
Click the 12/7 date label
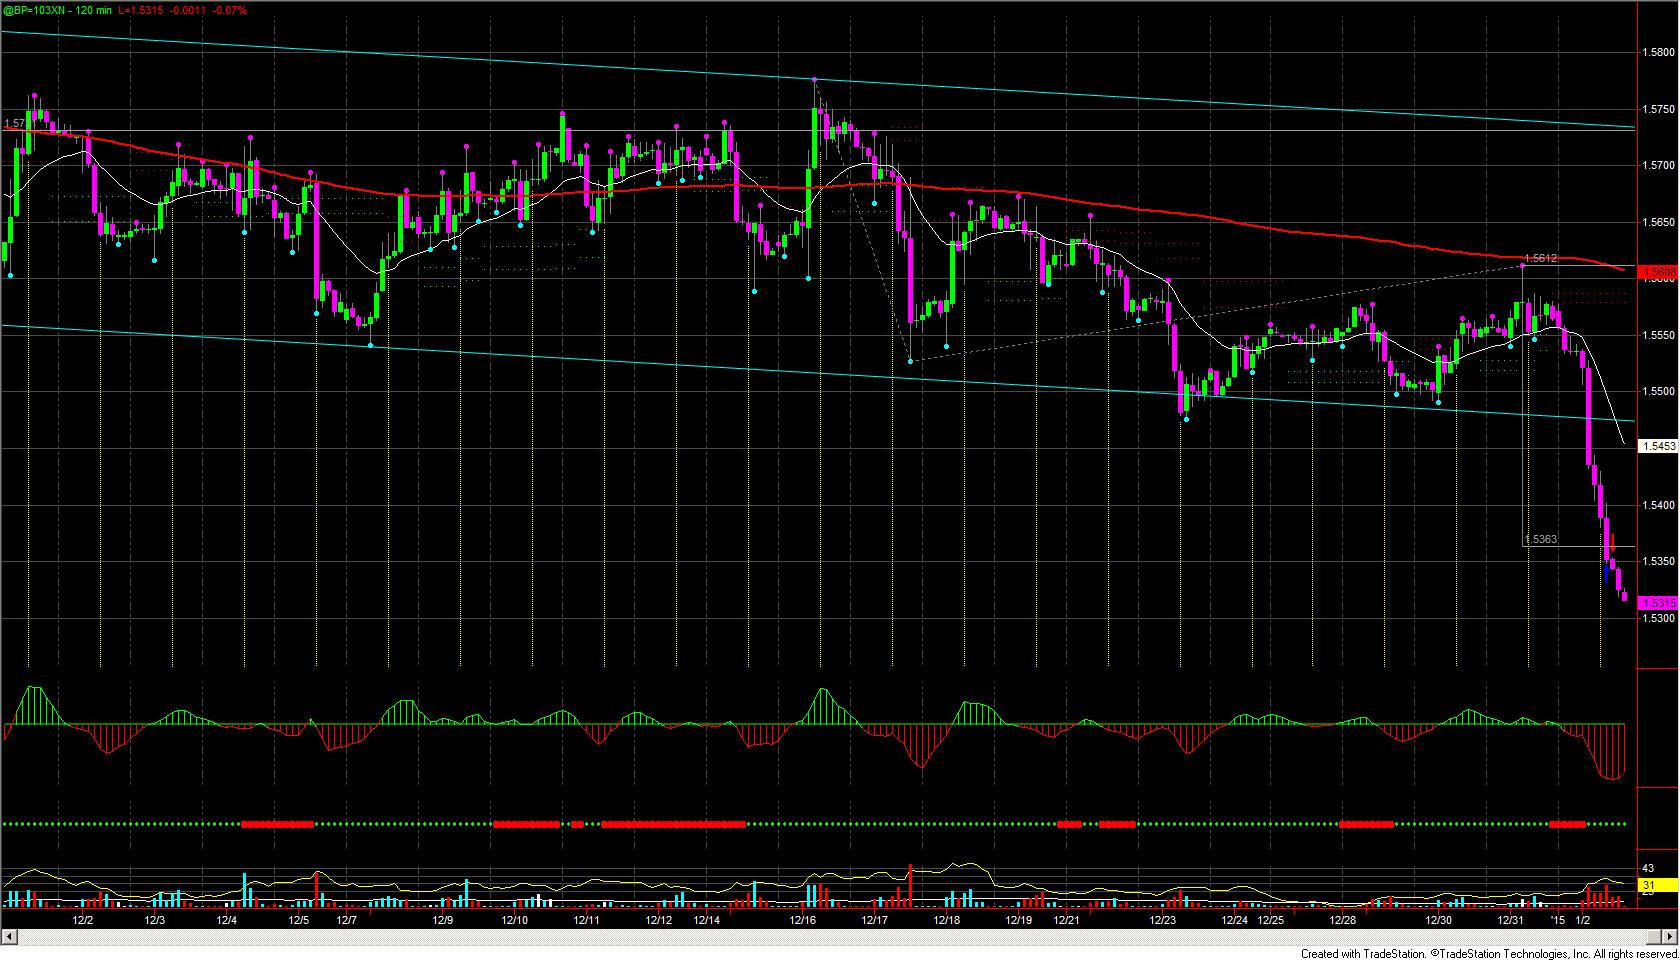click(347, 920)
